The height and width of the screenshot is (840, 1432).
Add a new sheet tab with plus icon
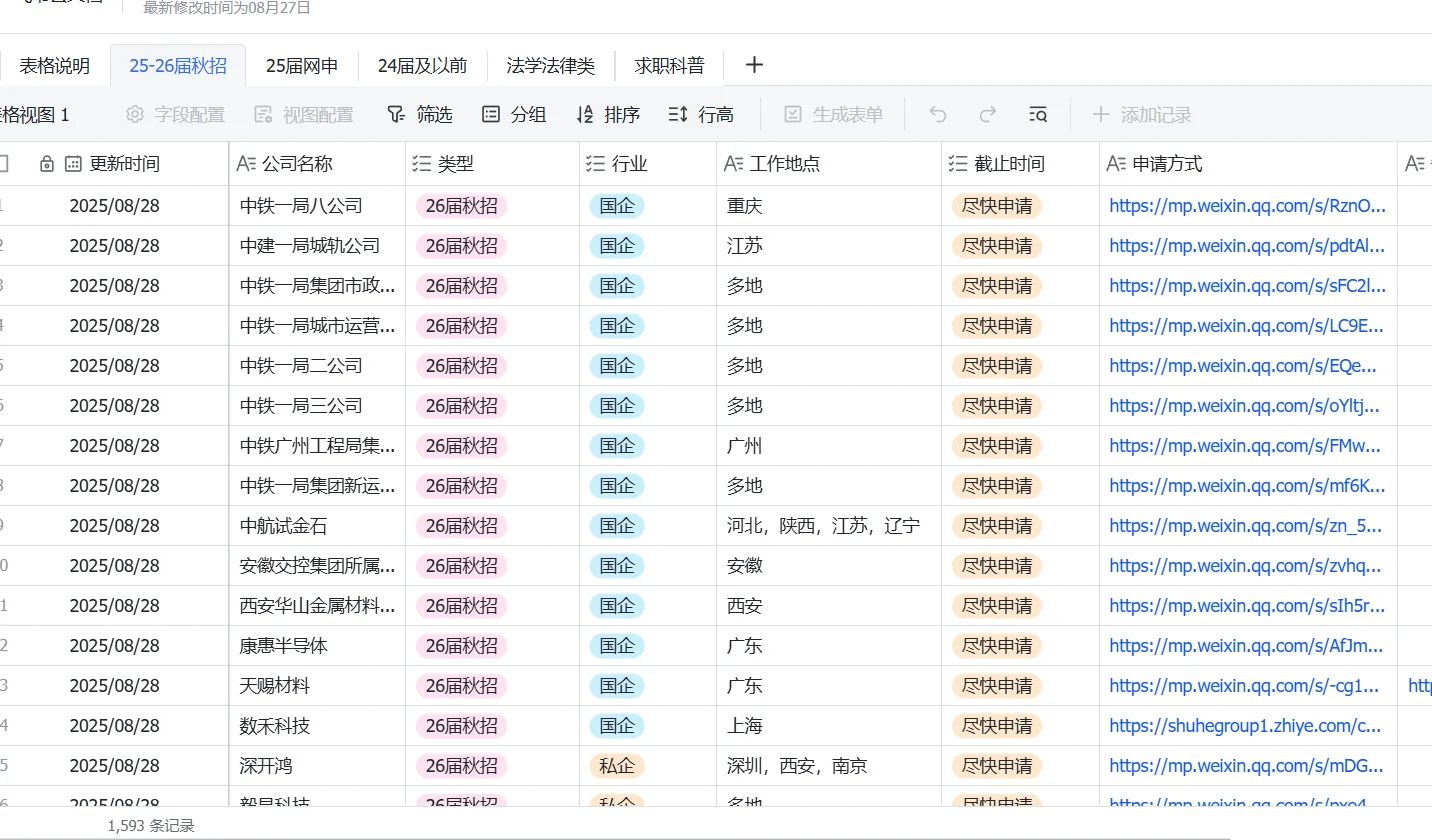tap(754, 65)
